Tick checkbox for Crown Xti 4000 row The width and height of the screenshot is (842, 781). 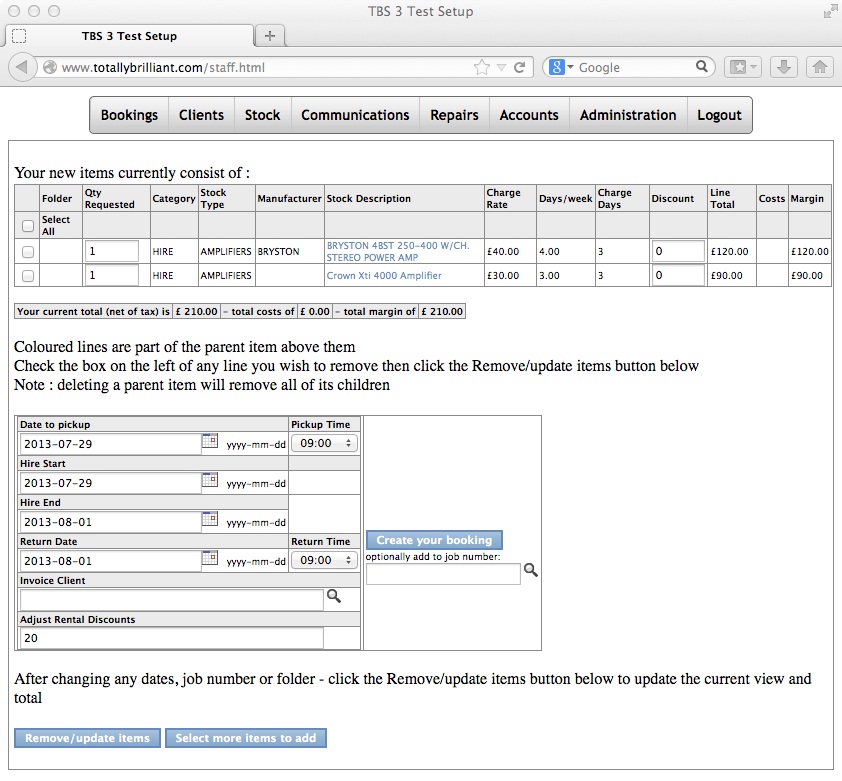click(x=28, y=276)
